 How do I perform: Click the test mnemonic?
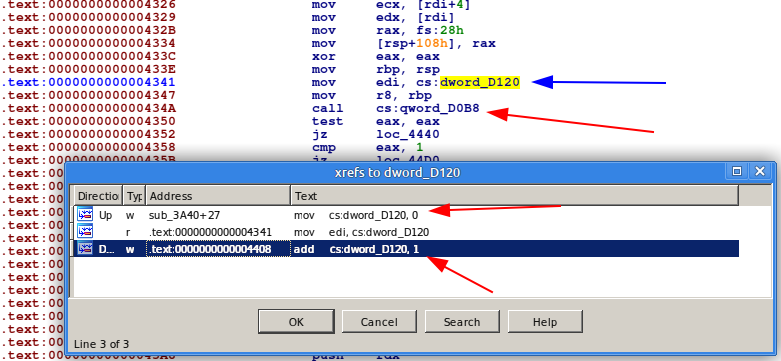[x=328, y=121]
